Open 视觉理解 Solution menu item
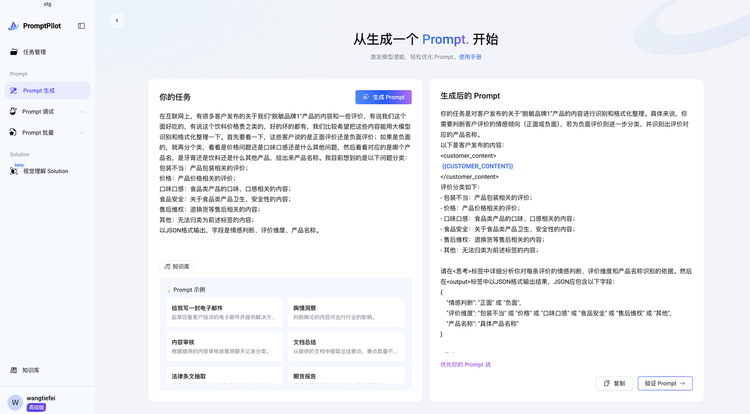The width and height of the screenshot is (750, 414). (47, 171)
